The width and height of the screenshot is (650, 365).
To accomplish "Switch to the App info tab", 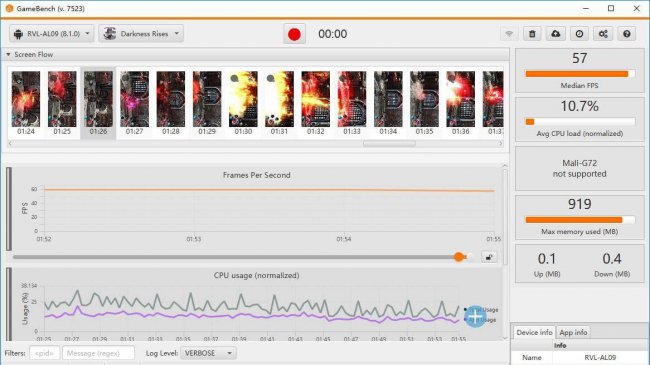I will tap(573, 332).
